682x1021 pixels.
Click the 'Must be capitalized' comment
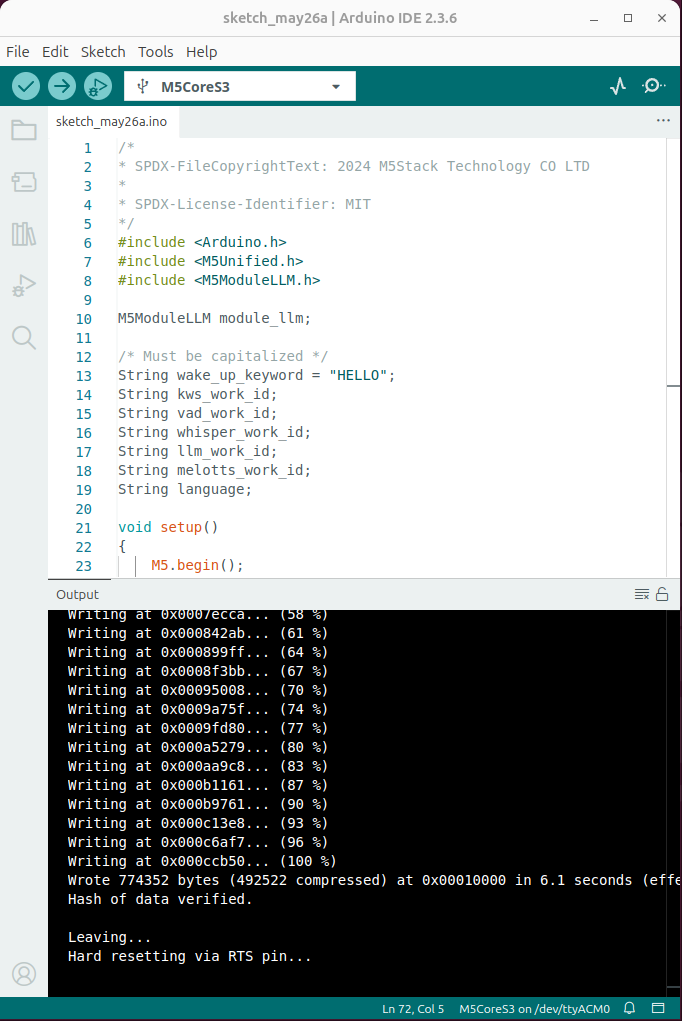point(223,356)
